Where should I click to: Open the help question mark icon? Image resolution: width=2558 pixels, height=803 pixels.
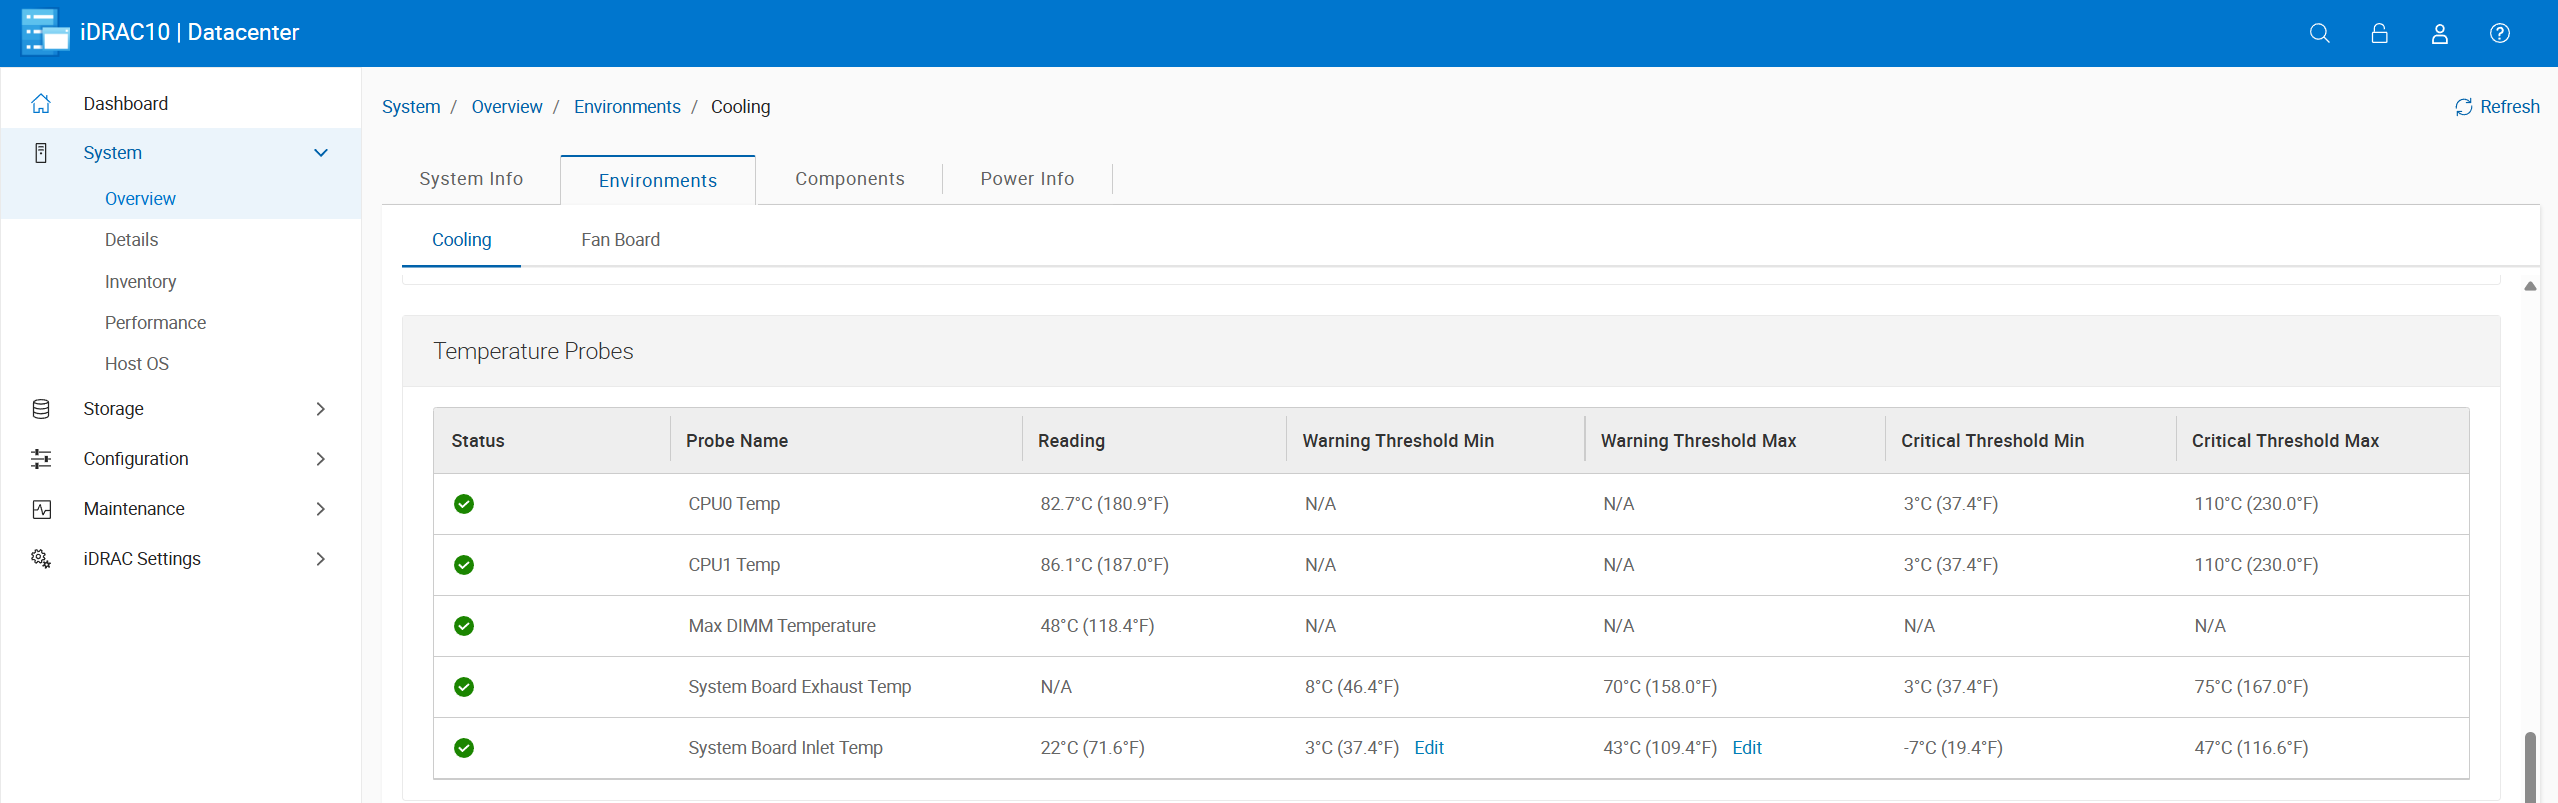tap(2499, 33)
